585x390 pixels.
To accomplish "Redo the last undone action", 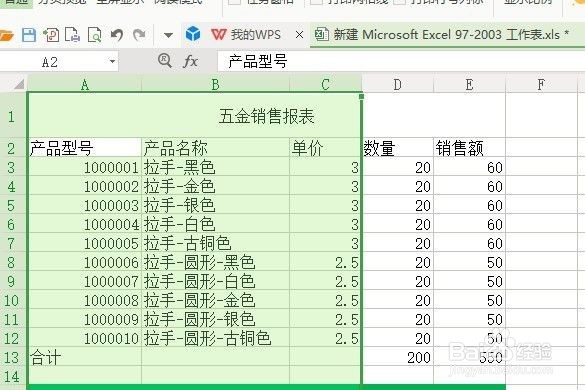I will pos(139,35).
